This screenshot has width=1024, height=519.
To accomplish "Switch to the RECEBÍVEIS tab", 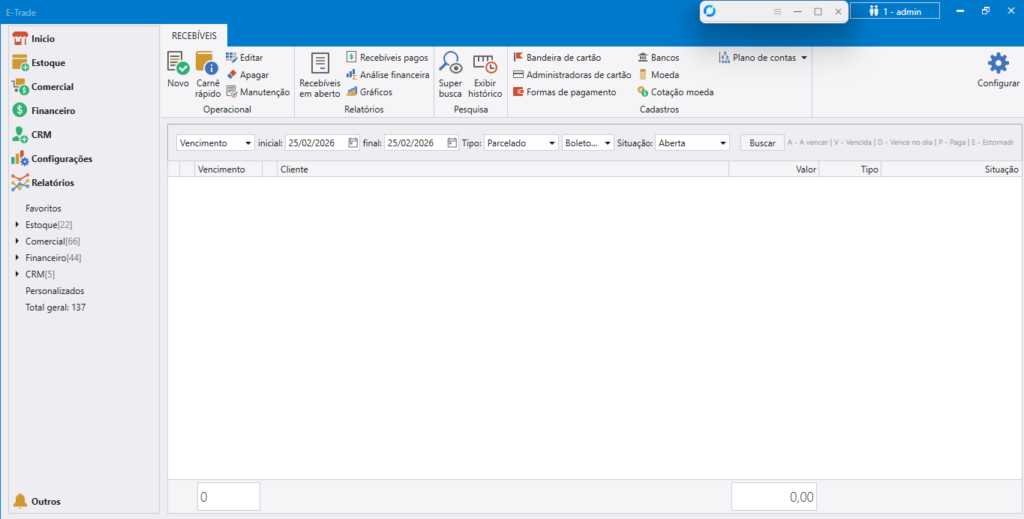I will pyautogui.click(x=194, y=34).
